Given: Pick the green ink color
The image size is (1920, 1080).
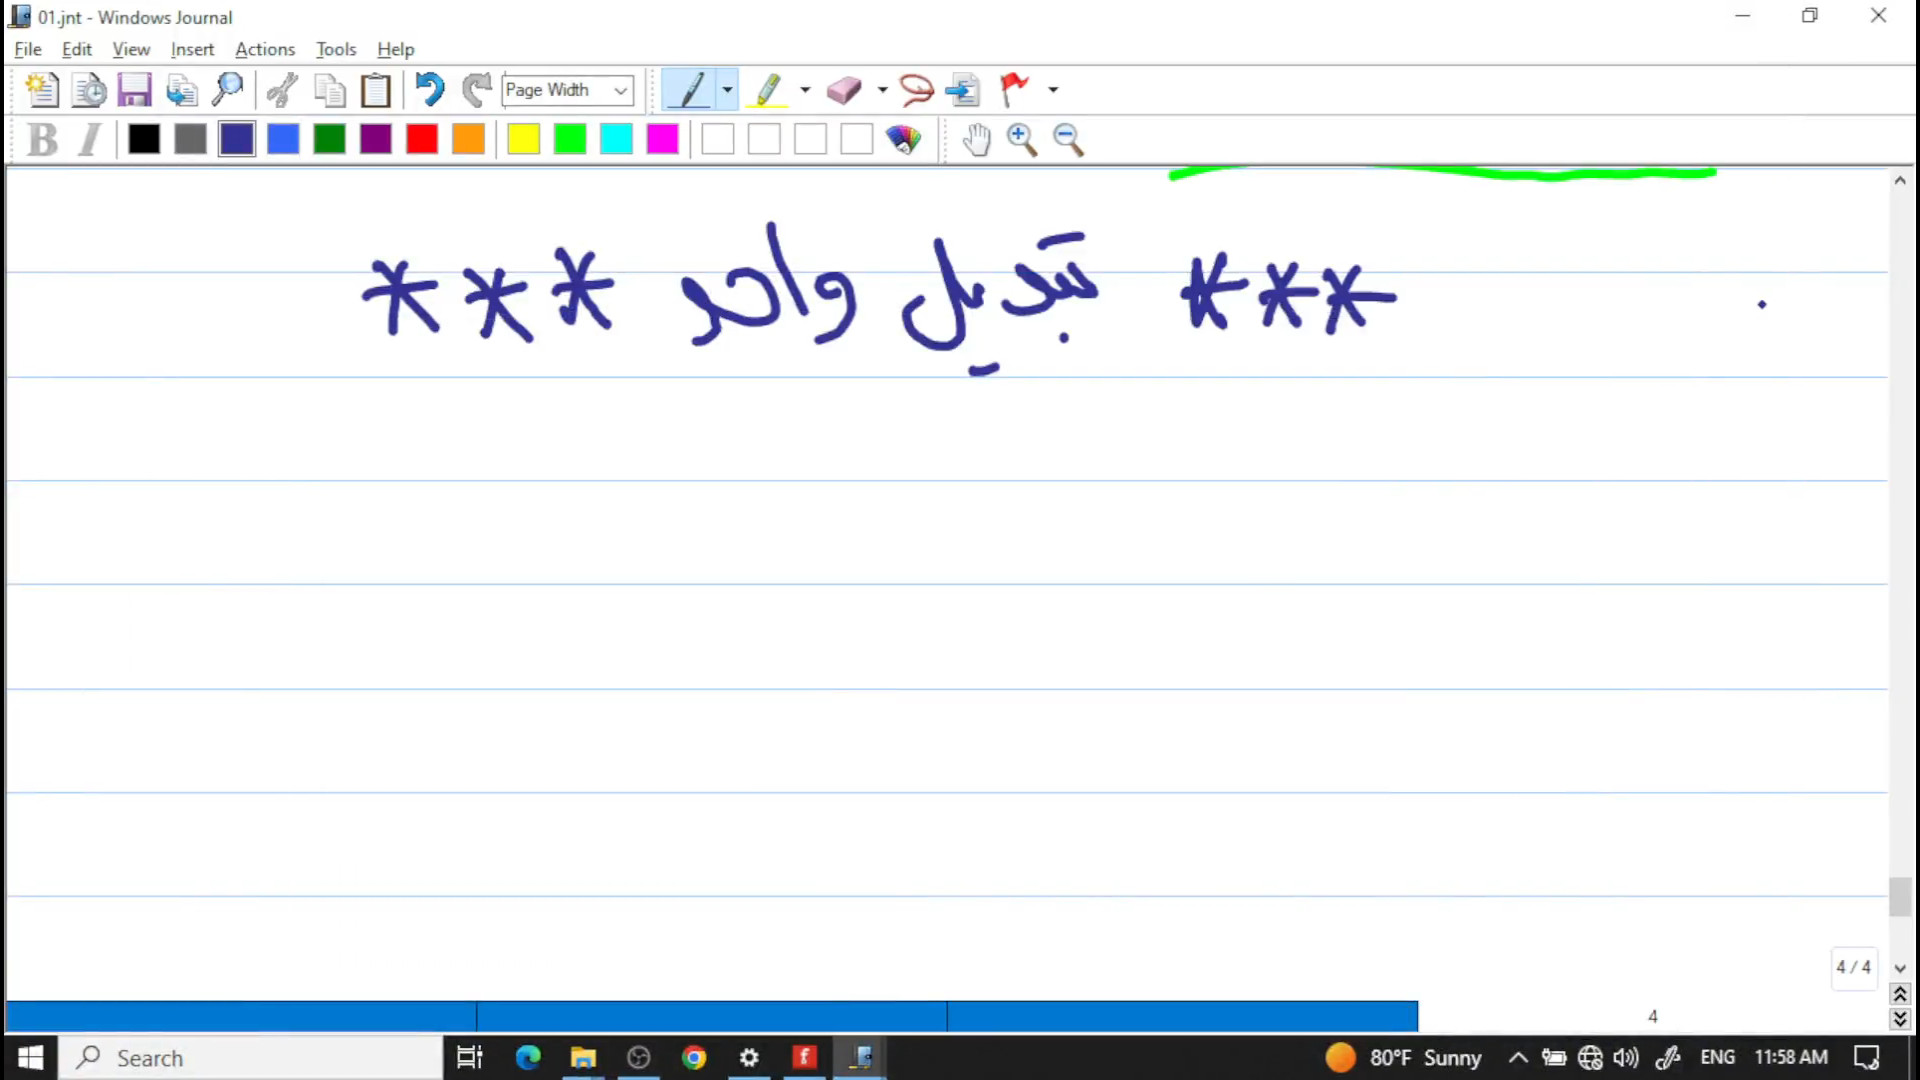Looking at the screenshot, I should 329,139.
